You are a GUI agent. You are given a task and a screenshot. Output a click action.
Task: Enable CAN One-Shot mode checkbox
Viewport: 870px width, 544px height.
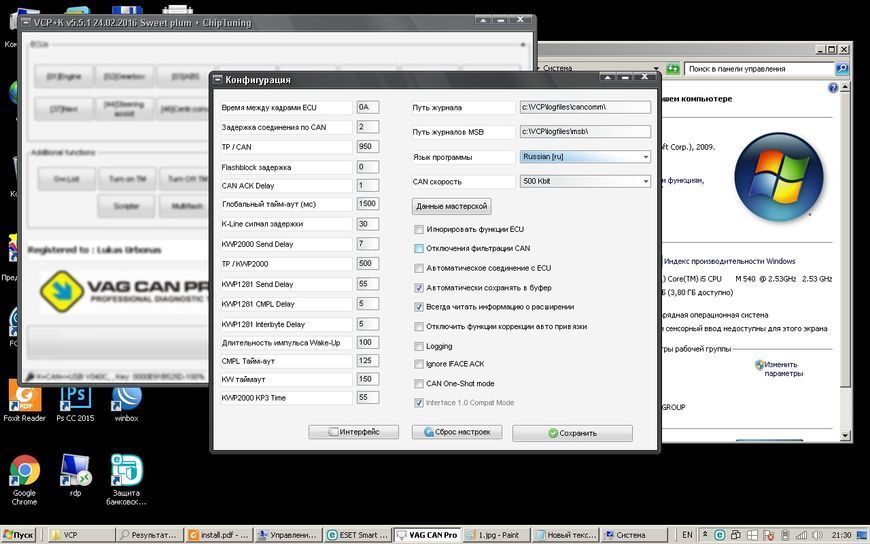[419, 384]
